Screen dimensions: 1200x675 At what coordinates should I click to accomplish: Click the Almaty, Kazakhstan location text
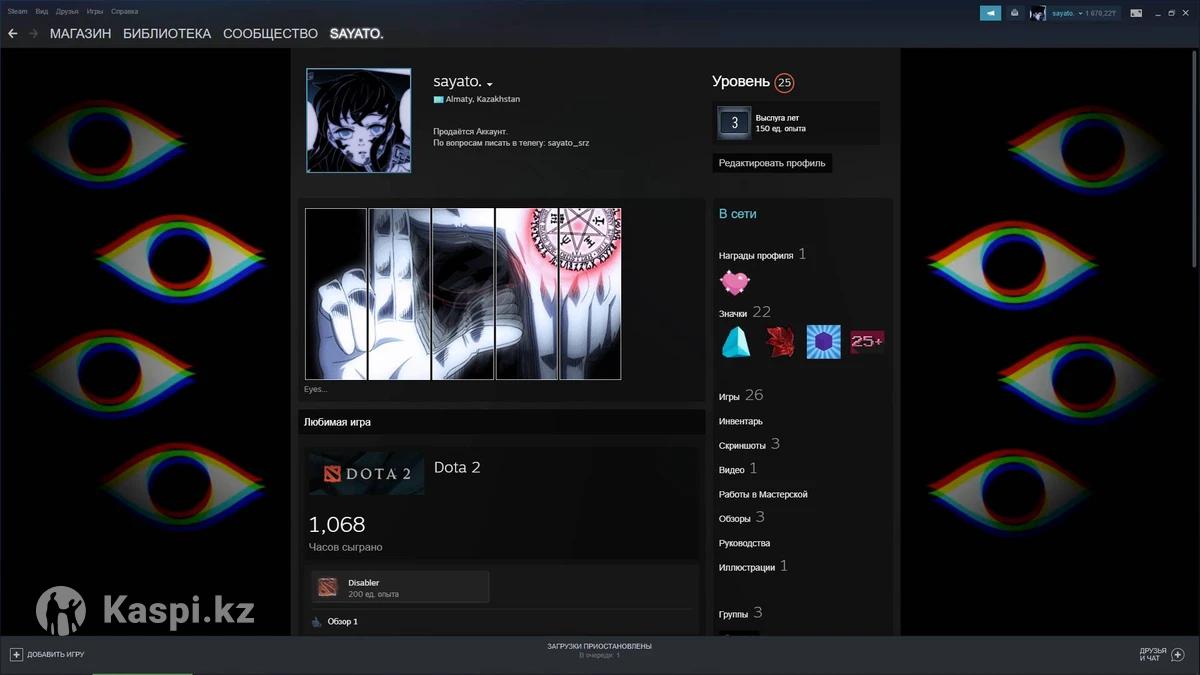482,100
